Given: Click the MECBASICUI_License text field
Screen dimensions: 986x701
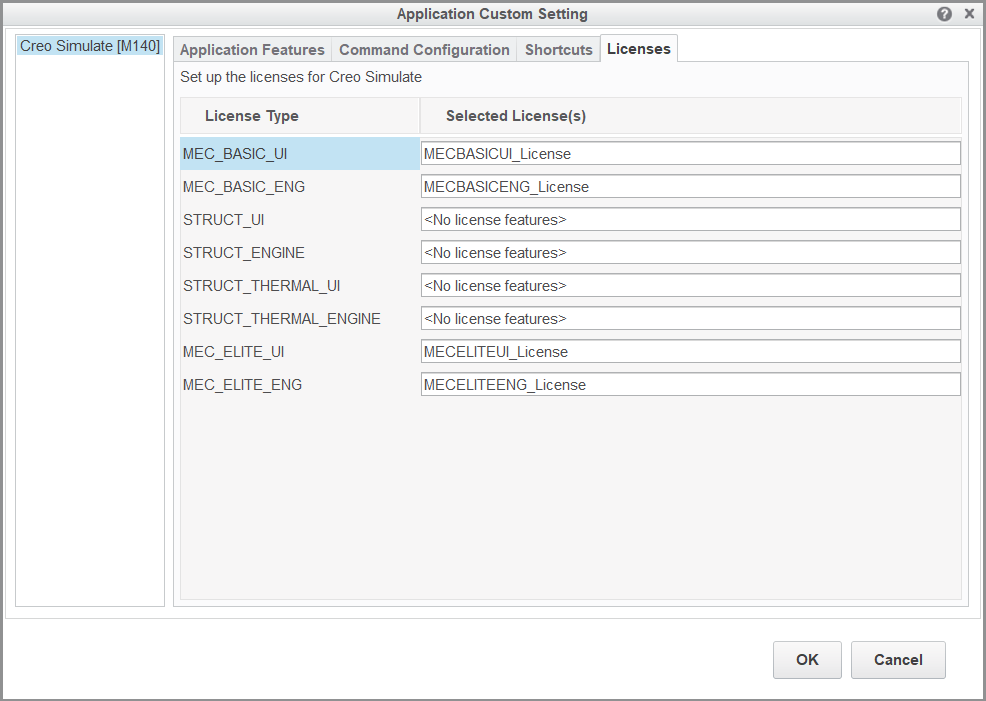Looking at the screenshot, I should (x=690, y=153).
